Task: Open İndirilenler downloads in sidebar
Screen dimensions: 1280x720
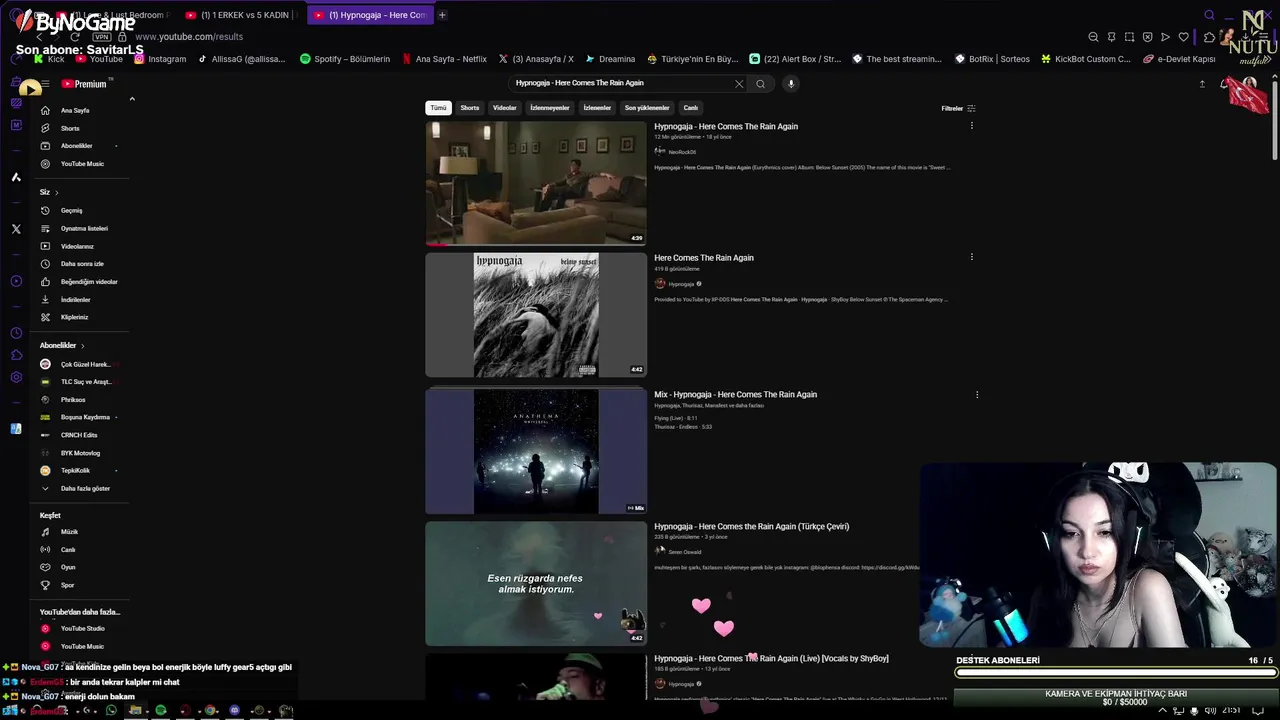Action: [x=75, y=300]
